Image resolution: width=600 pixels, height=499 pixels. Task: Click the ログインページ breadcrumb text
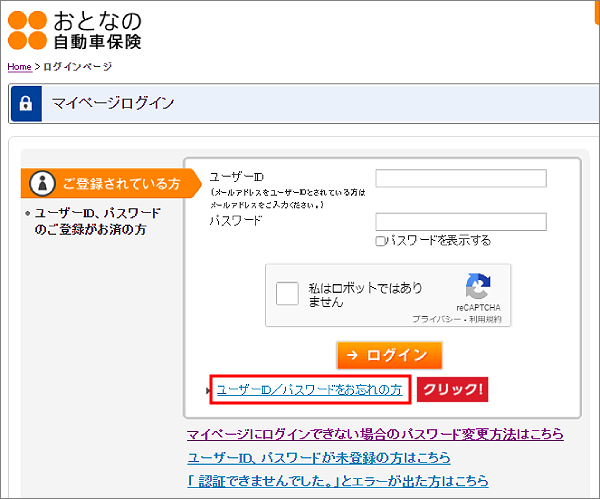click(78, 67)
